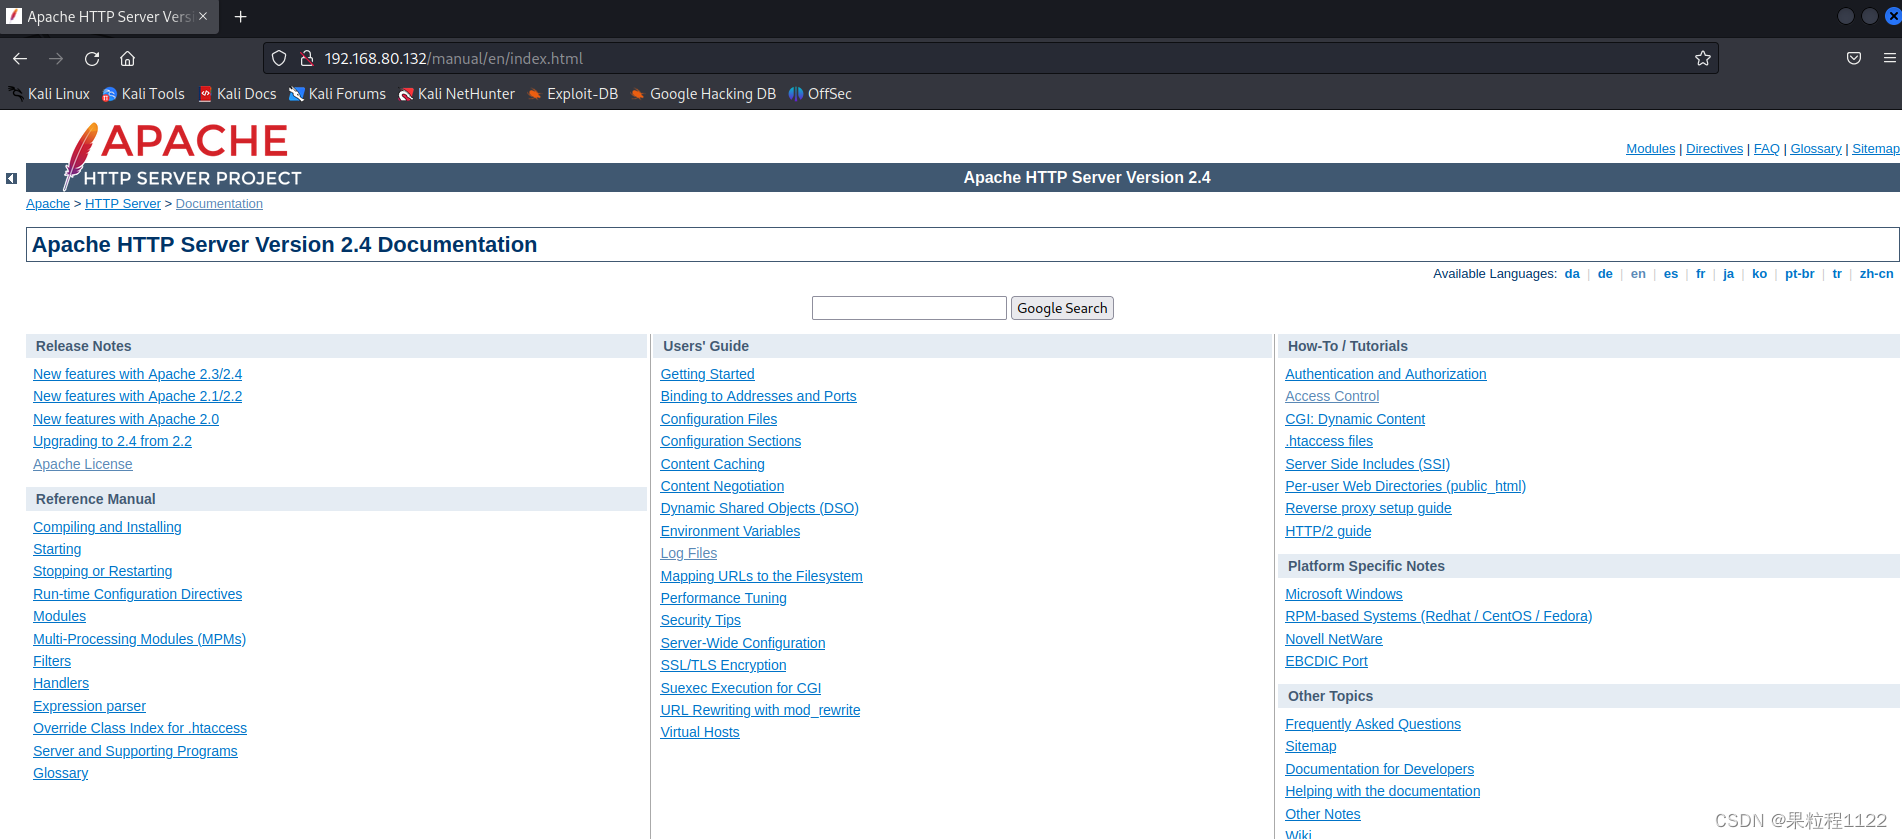This screenshot has height=839, width=1902.
Task: Bookmark this page with the star
Action: (1703, 59)
